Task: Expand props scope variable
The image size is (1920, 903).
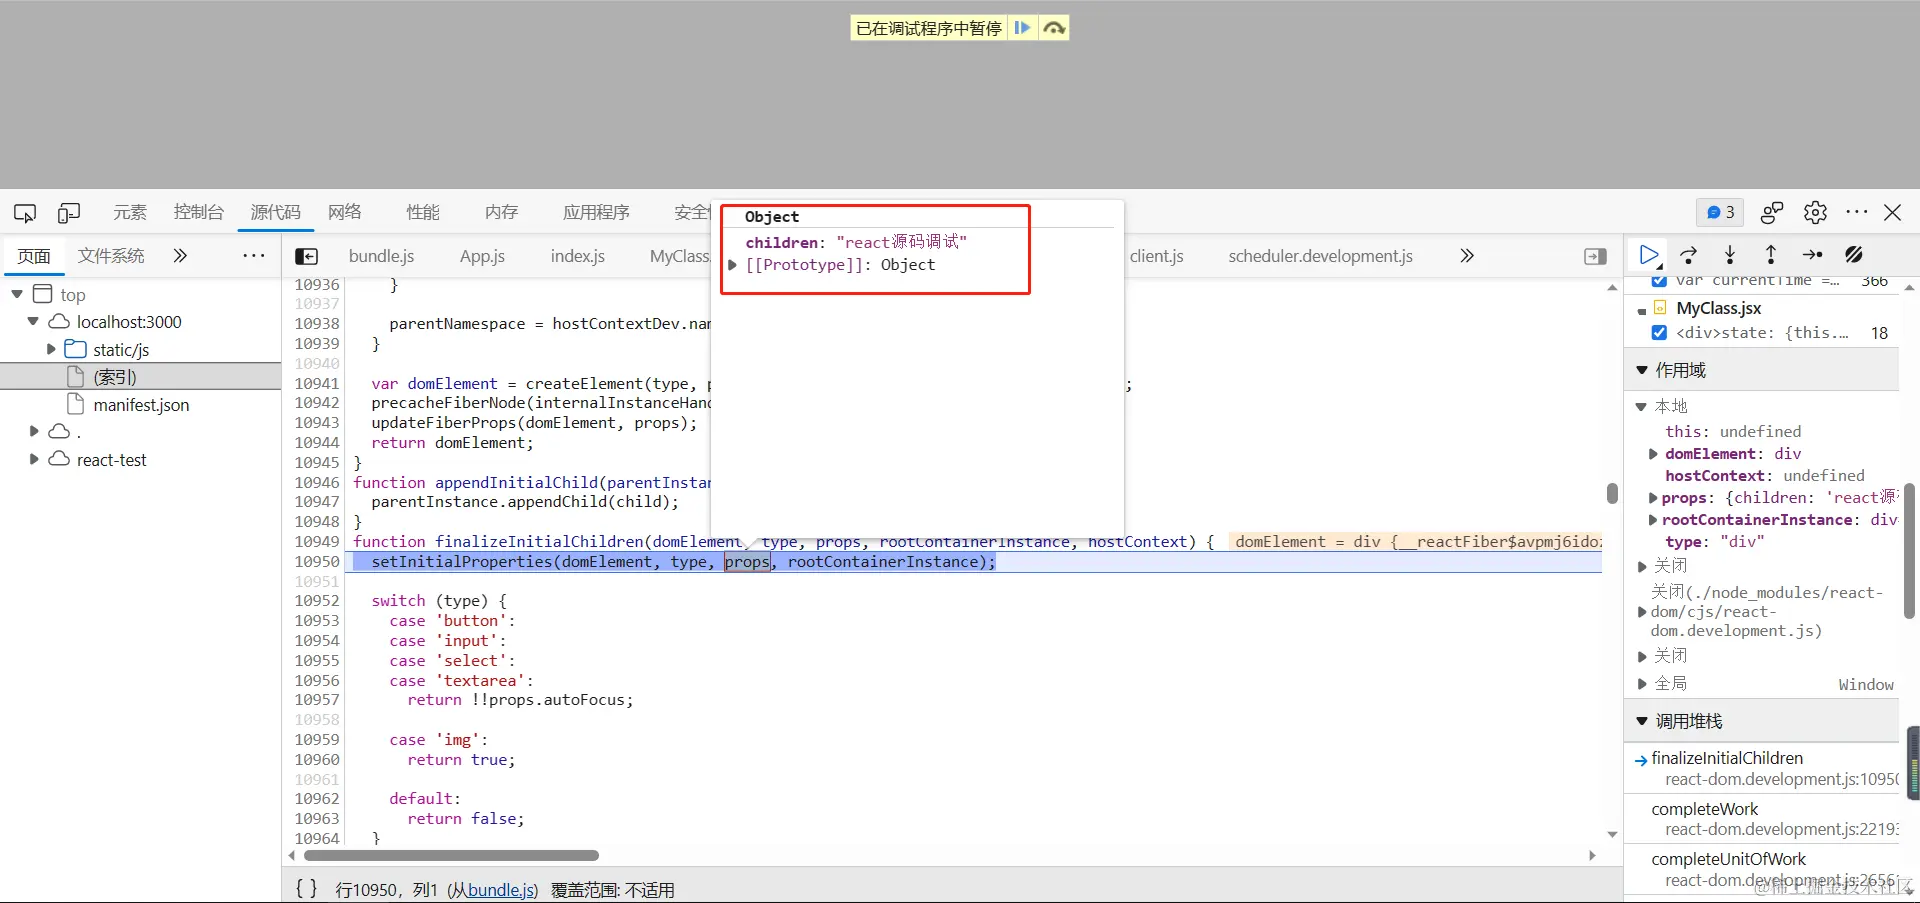Action: [1653, 498]
